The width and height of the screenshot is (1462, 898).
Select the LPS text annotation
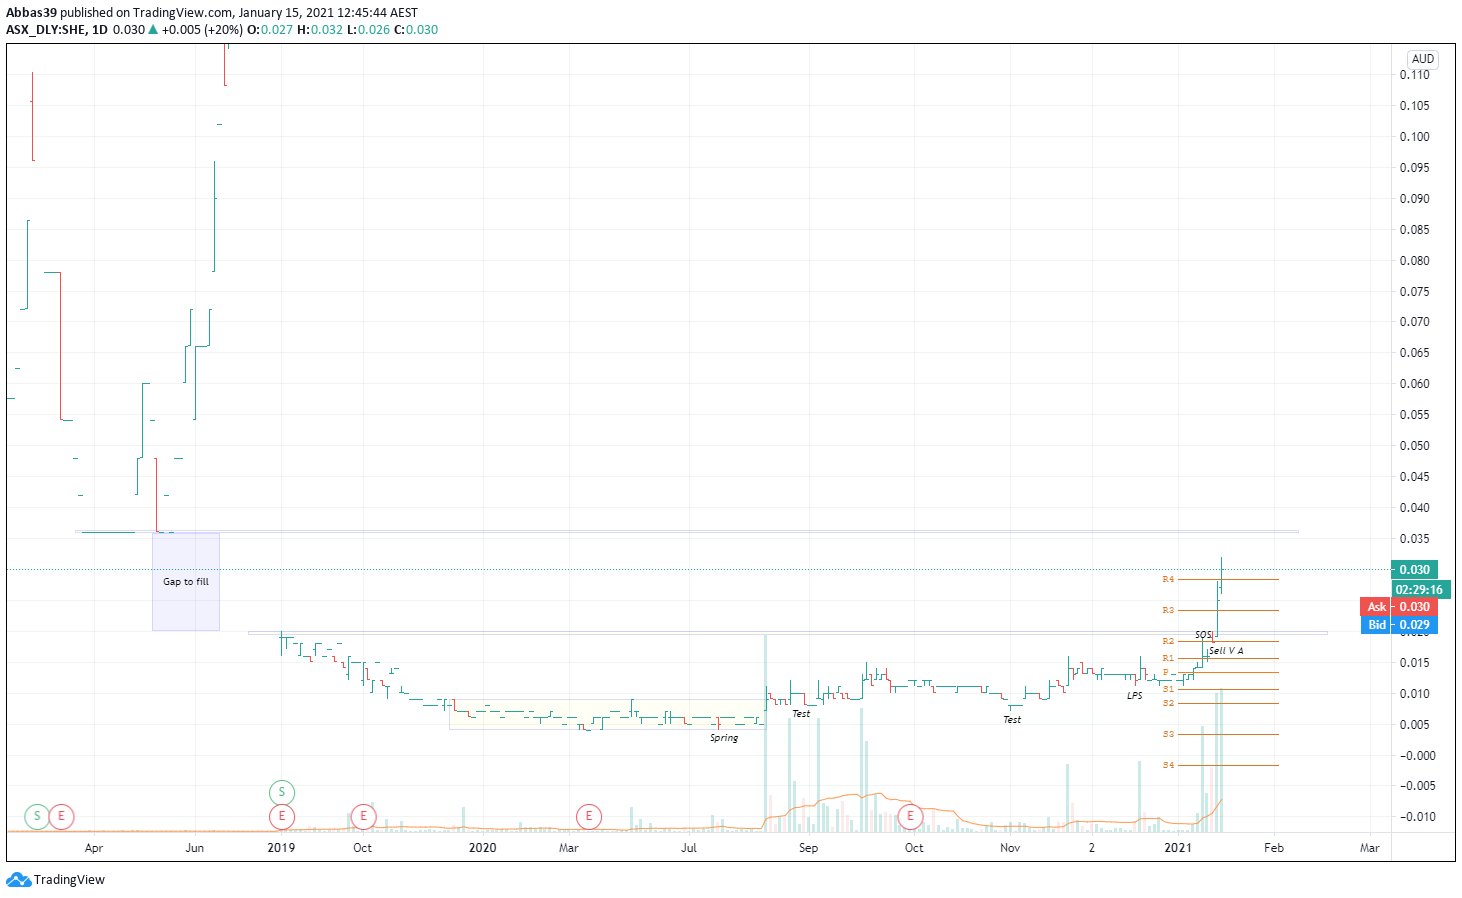click(x=1135, y=696)
